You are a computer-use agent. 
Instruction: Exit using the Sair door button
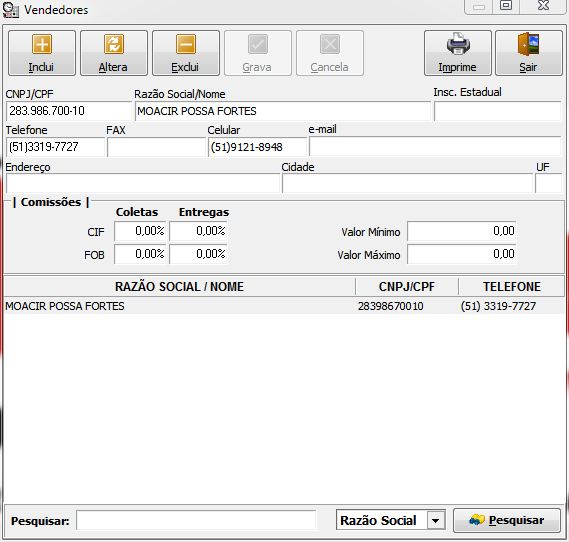coord(529,53)
